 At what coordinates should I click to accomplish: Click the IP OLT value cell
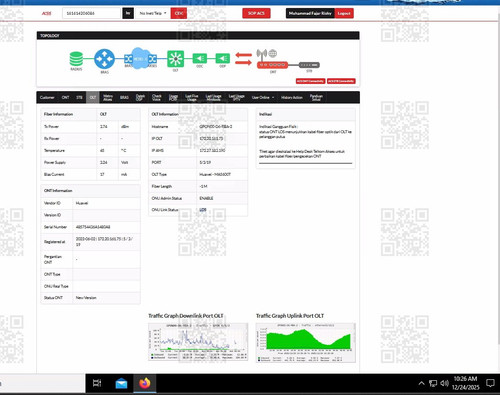(222, 139)
